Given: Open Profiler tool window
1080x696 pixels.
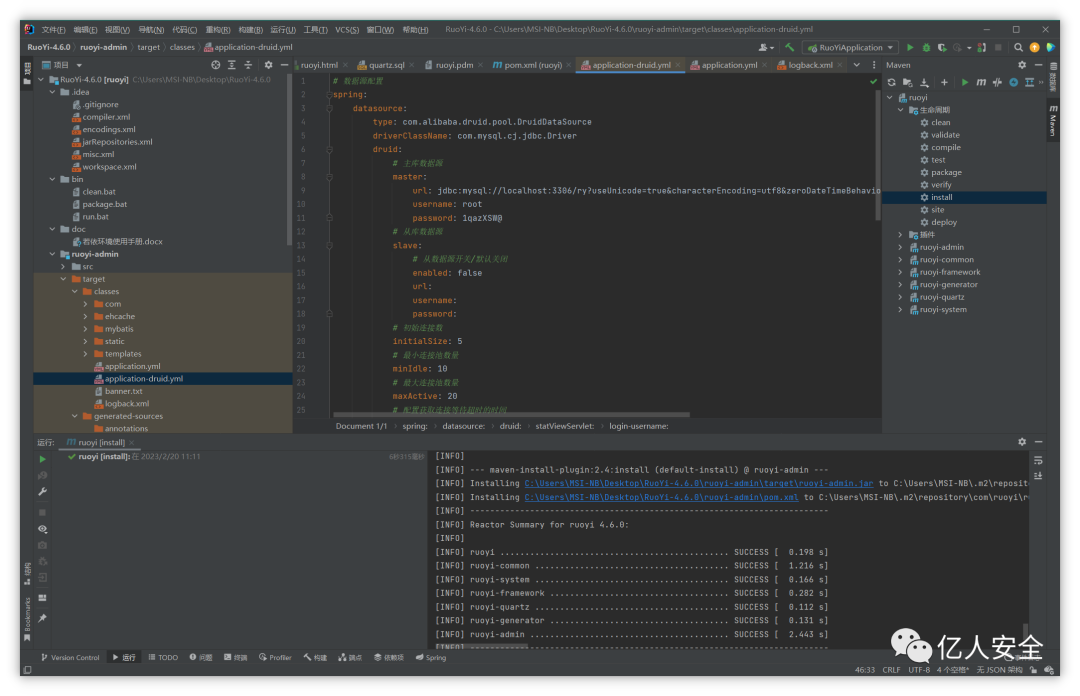Looking at the screenshot, I should click(275, 657).
